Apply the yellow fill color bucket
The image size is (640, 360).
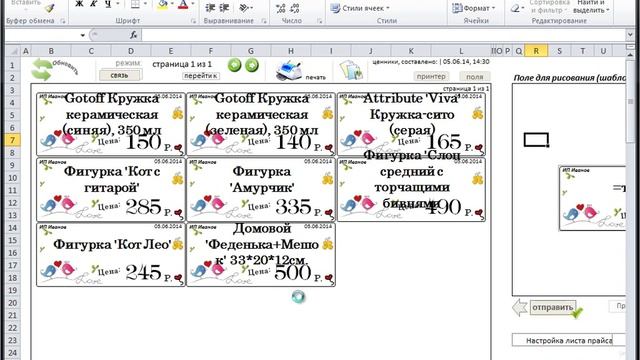[x=162, y=4]
